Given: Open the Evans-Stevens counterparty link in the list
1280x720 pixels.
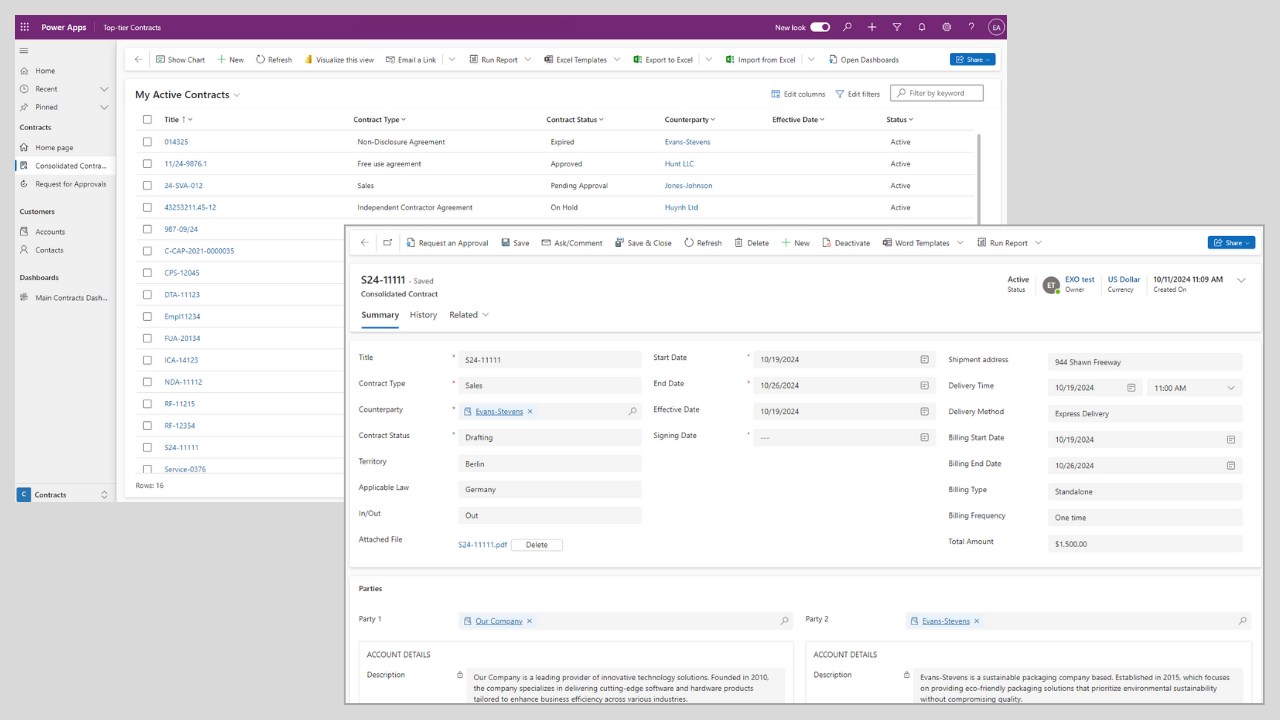Looking at the screenshot, I should (687, 142).
